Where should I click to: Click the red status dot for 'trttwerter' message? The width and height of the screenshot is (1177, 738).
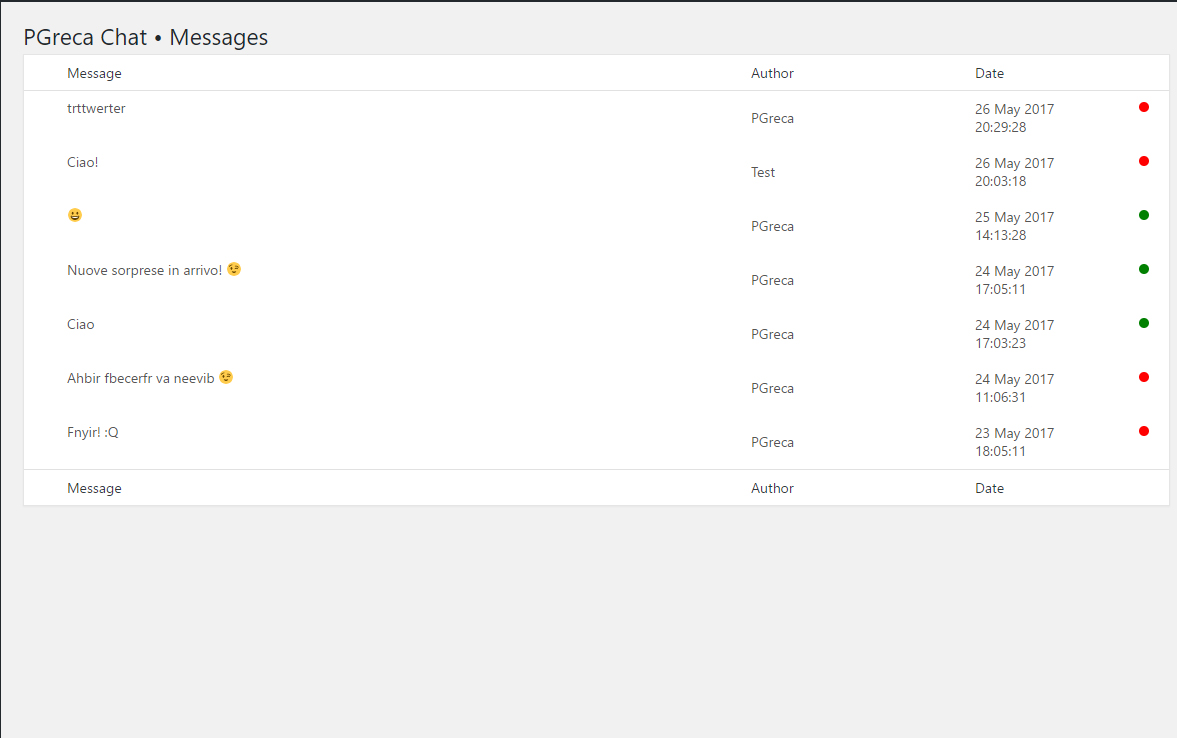click(1143, 107)
